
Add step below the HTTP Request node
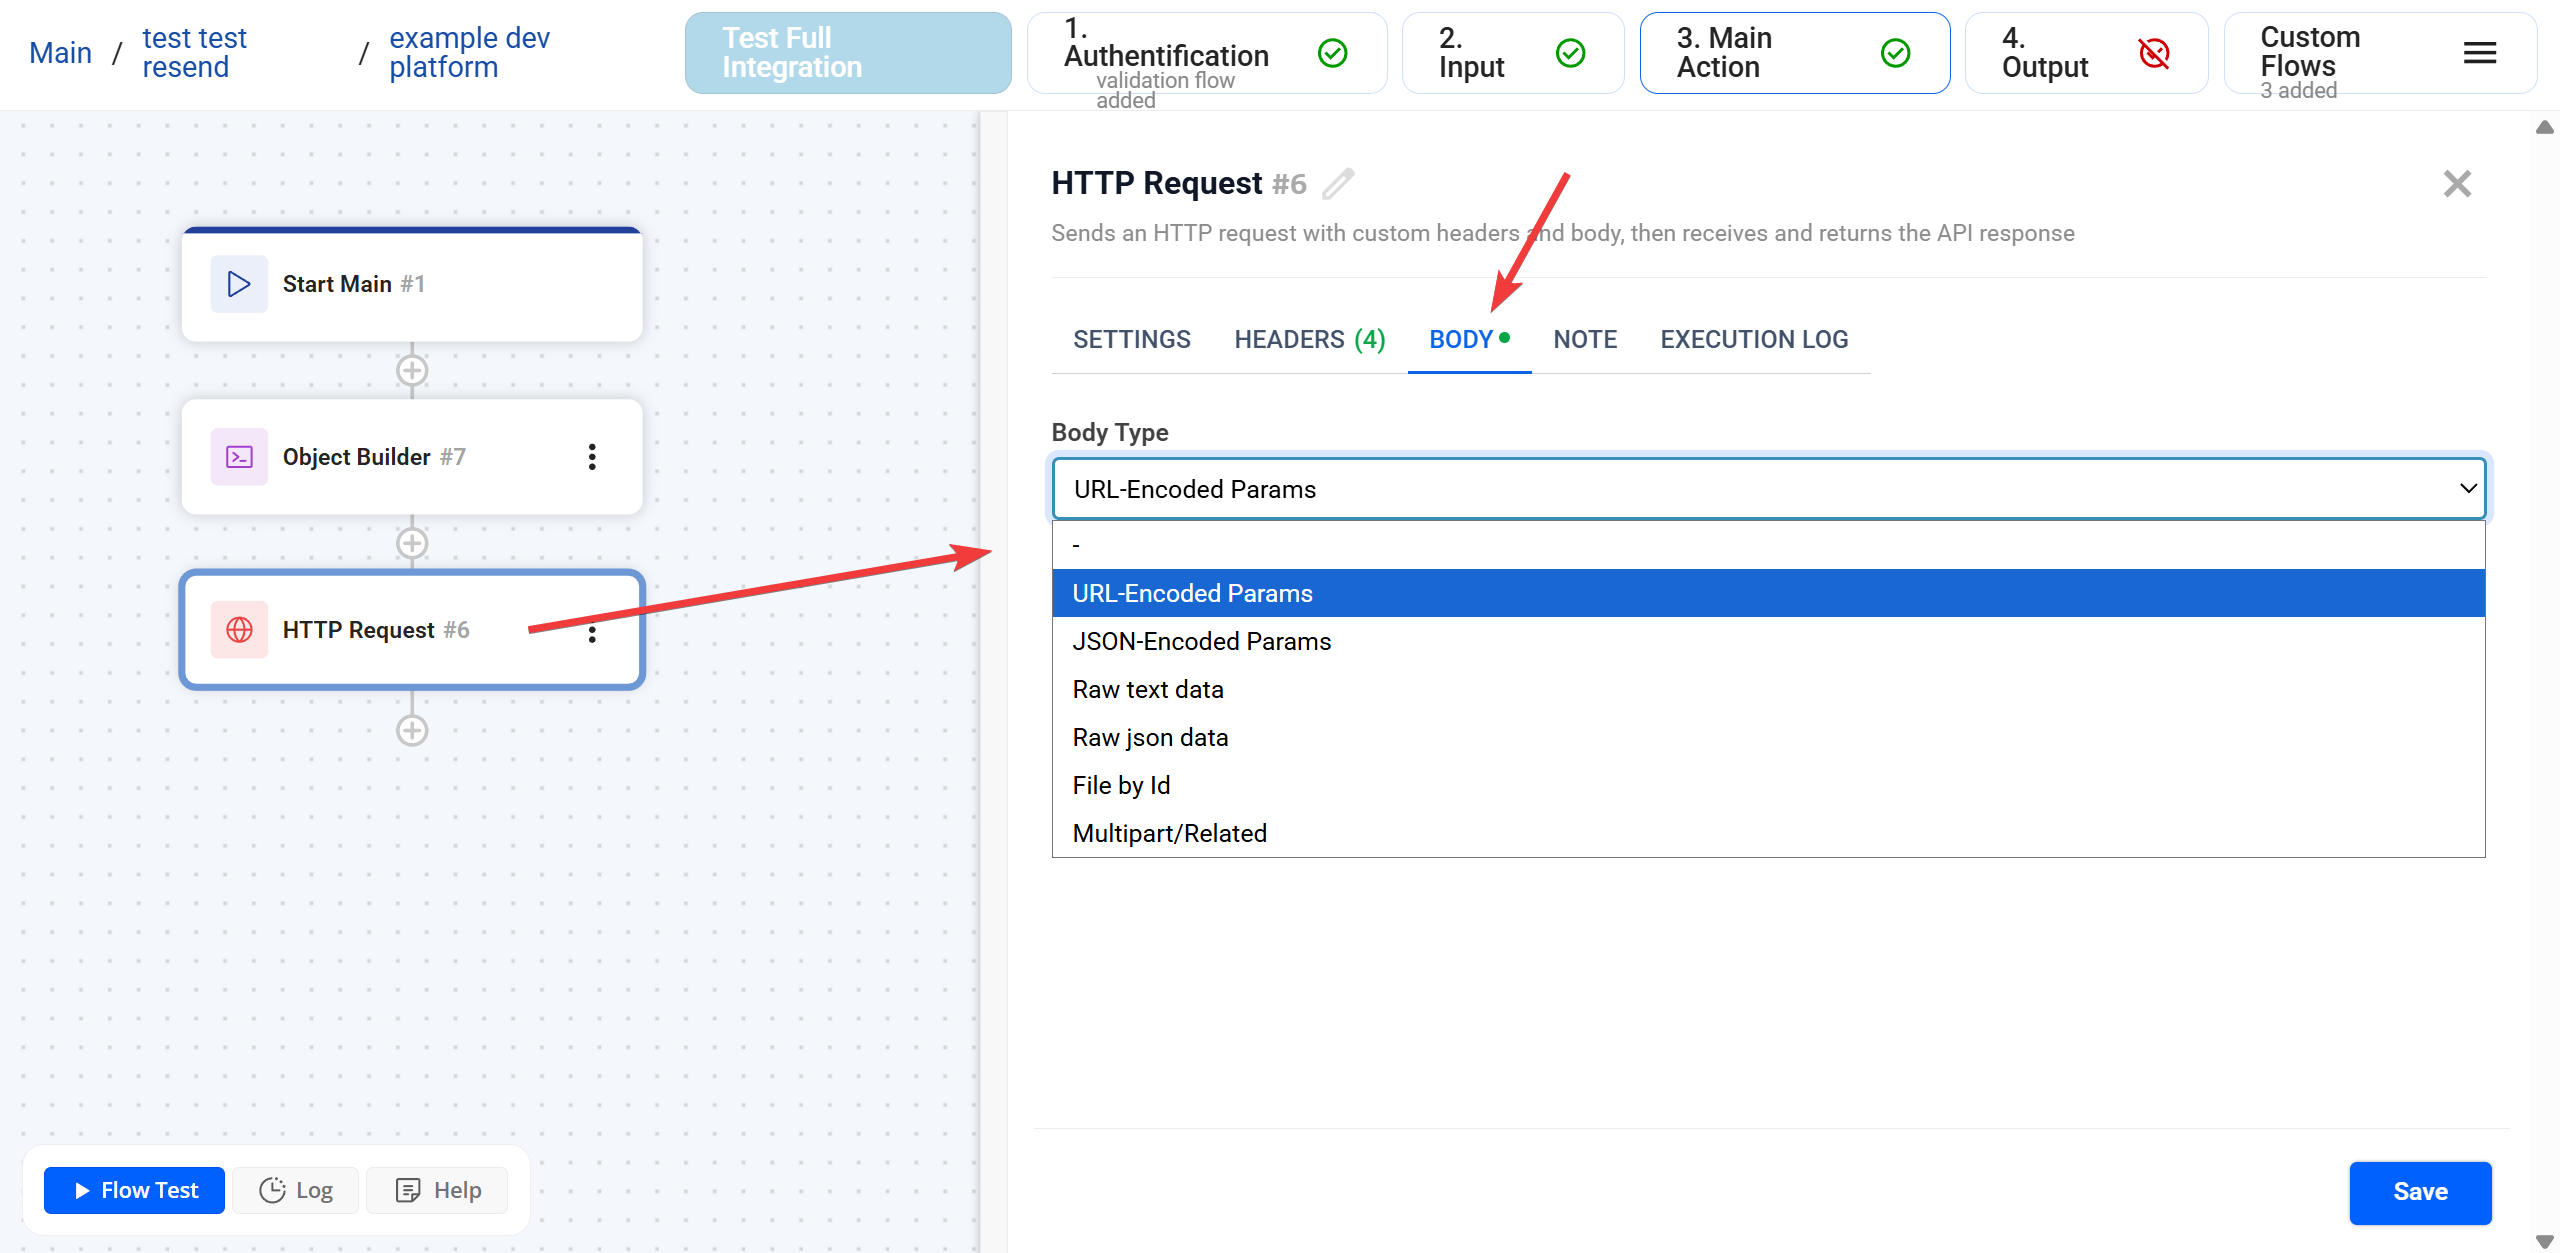(x=412, y=730)
